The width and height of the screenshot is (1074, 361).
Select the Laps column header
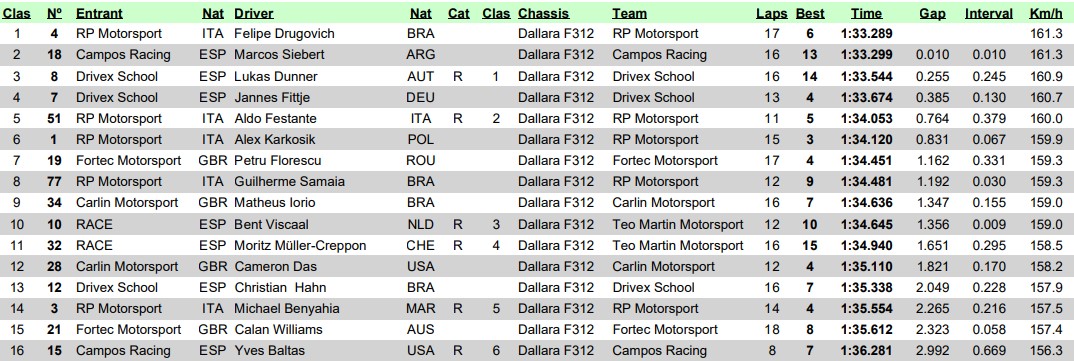point(772,13)
